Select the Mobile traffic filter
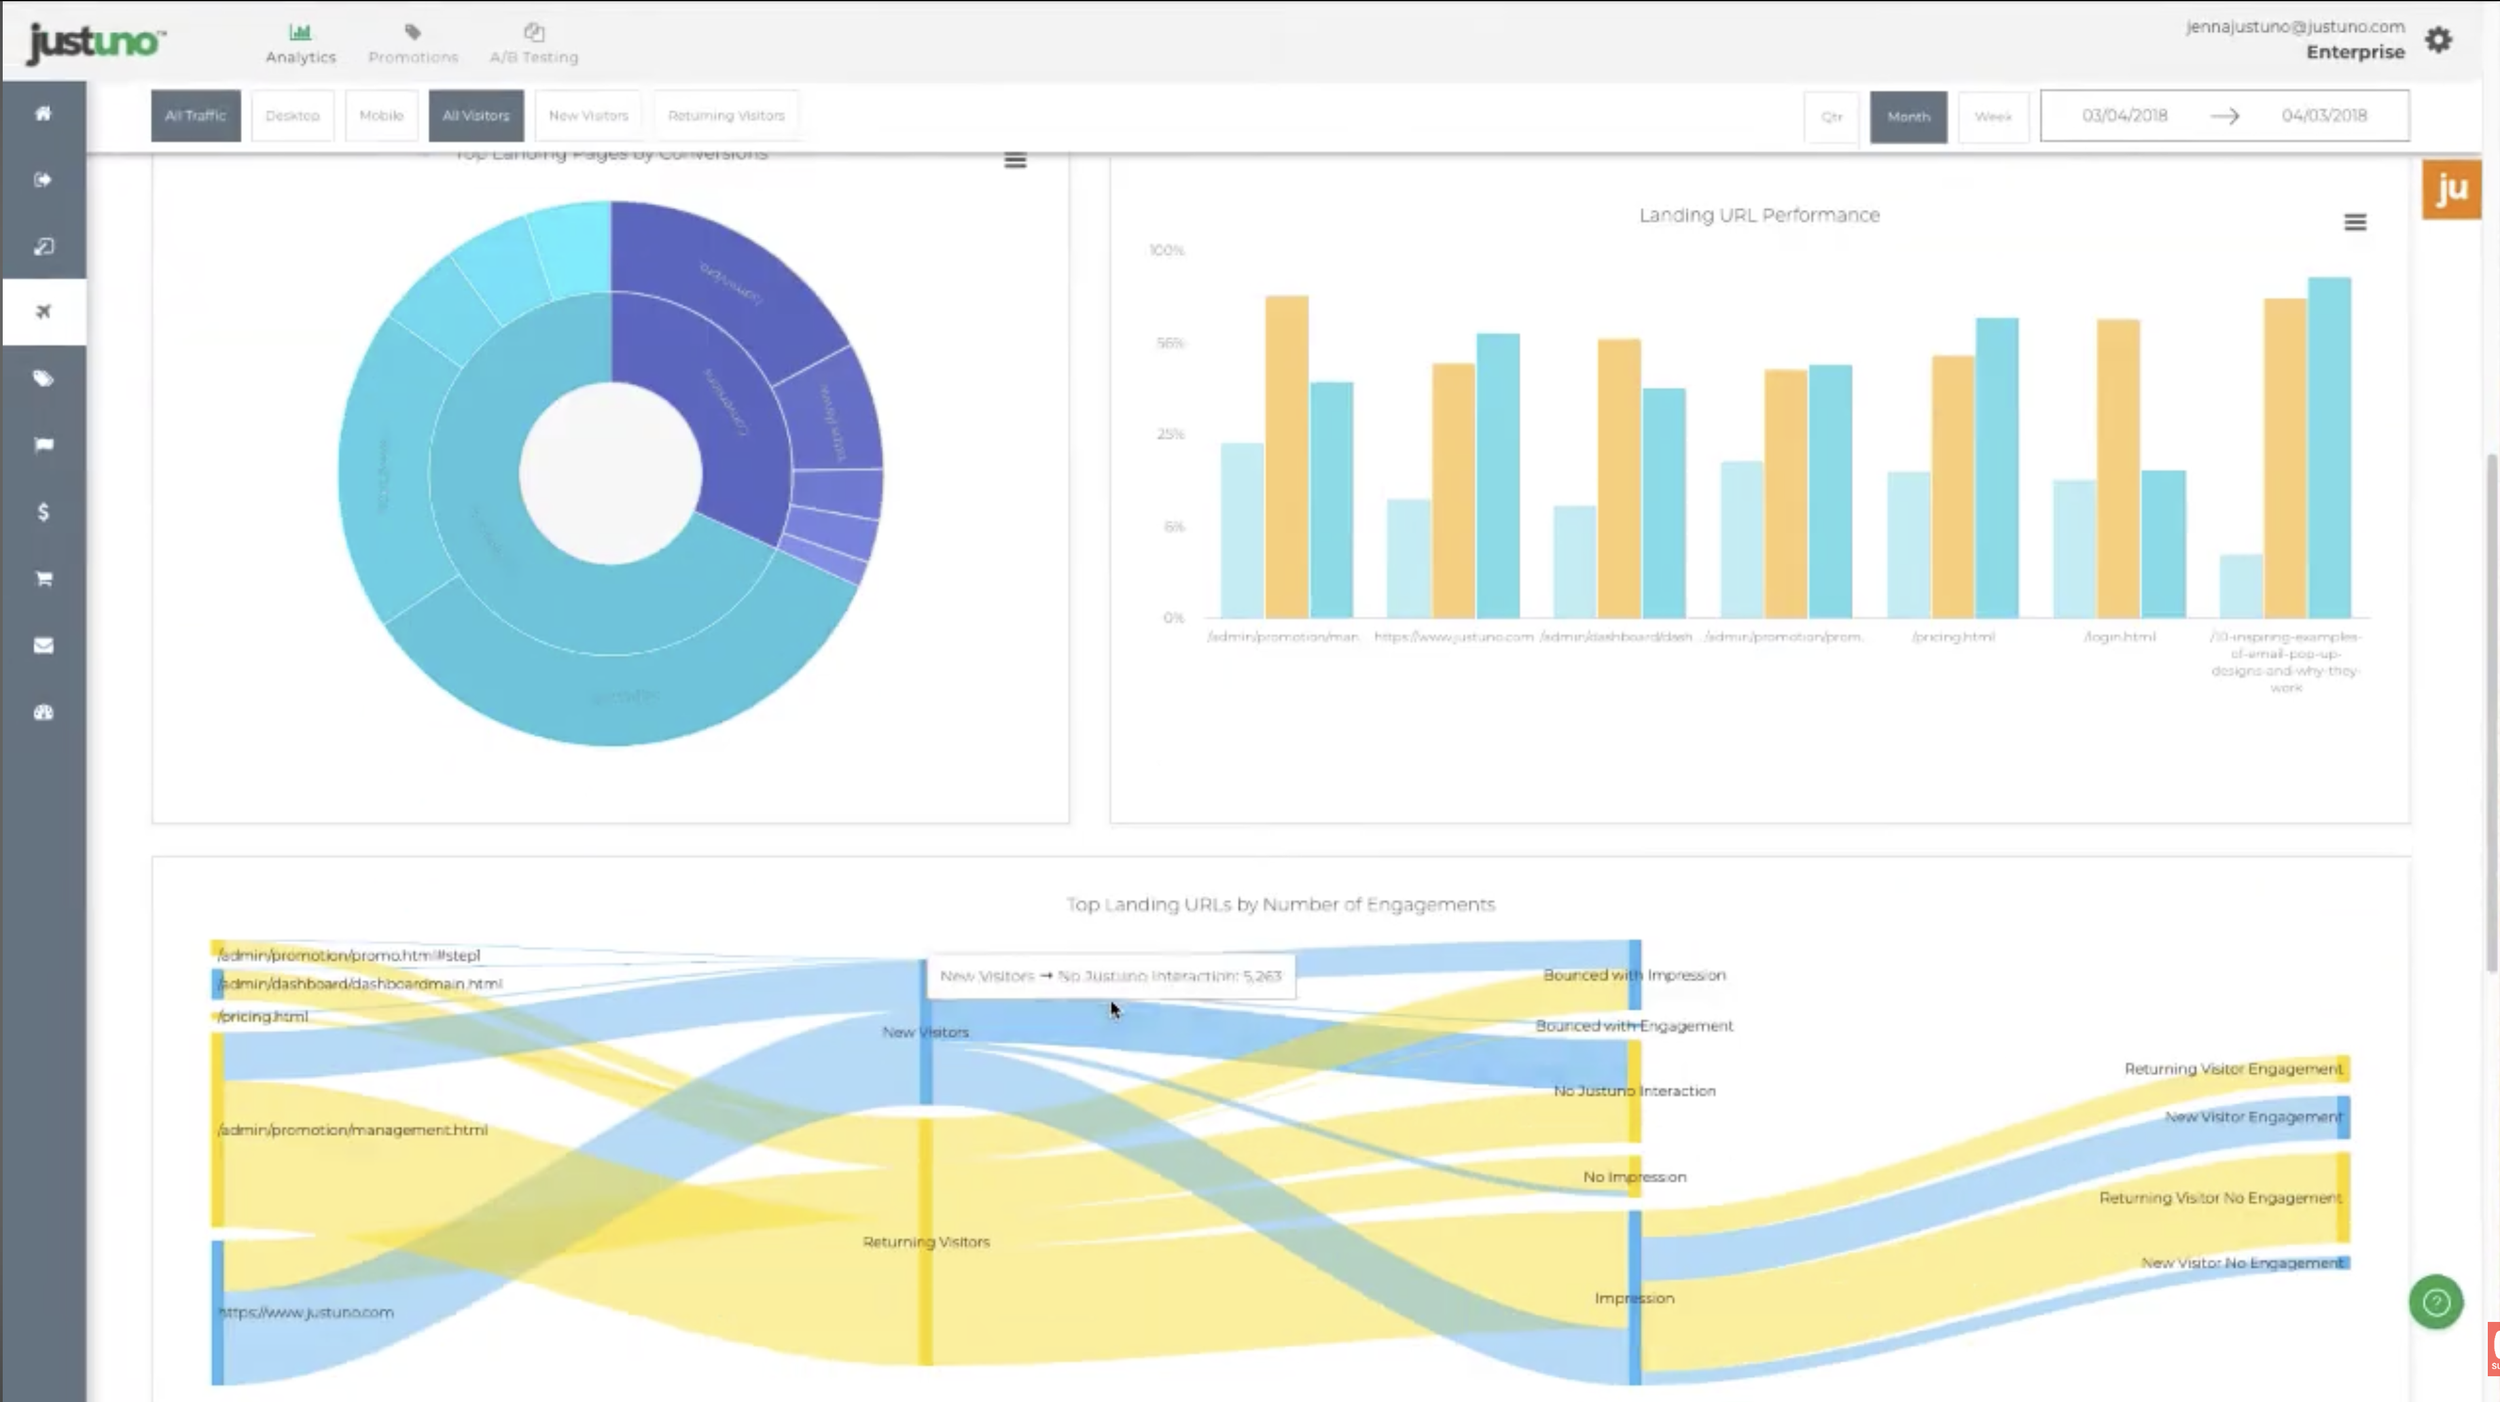This screenshot has height=1402, width=2500. click(381, 116)
